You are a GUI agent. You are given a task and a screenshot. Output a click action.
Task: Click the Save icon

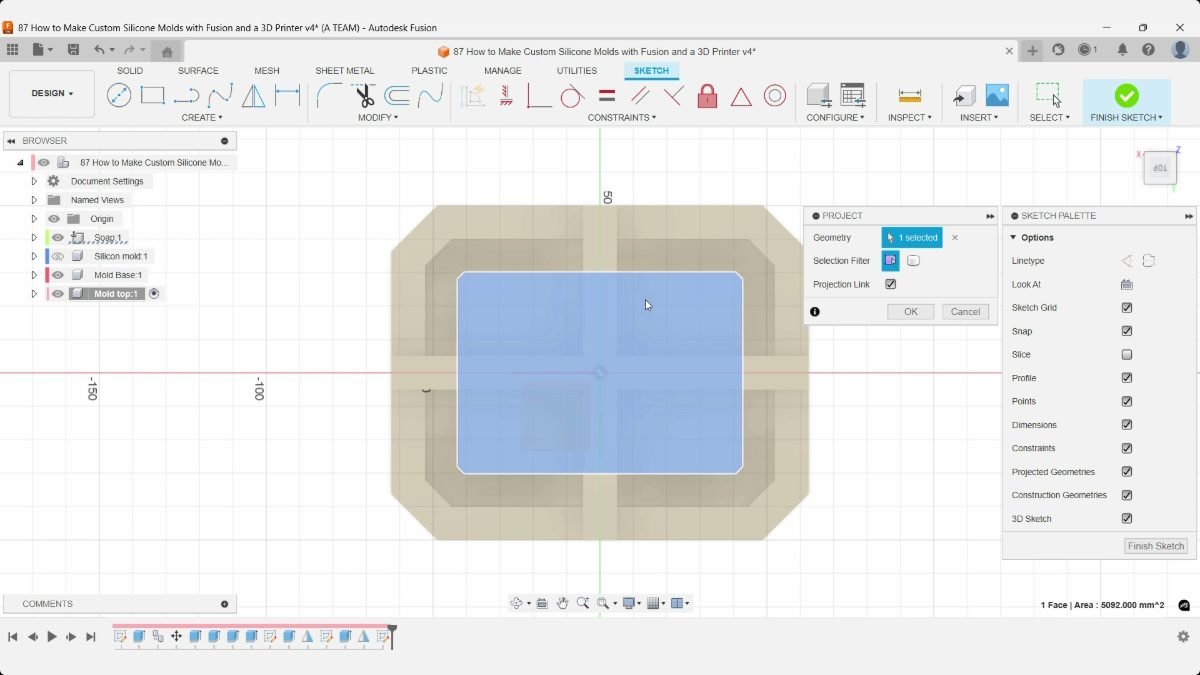[73, 49]
